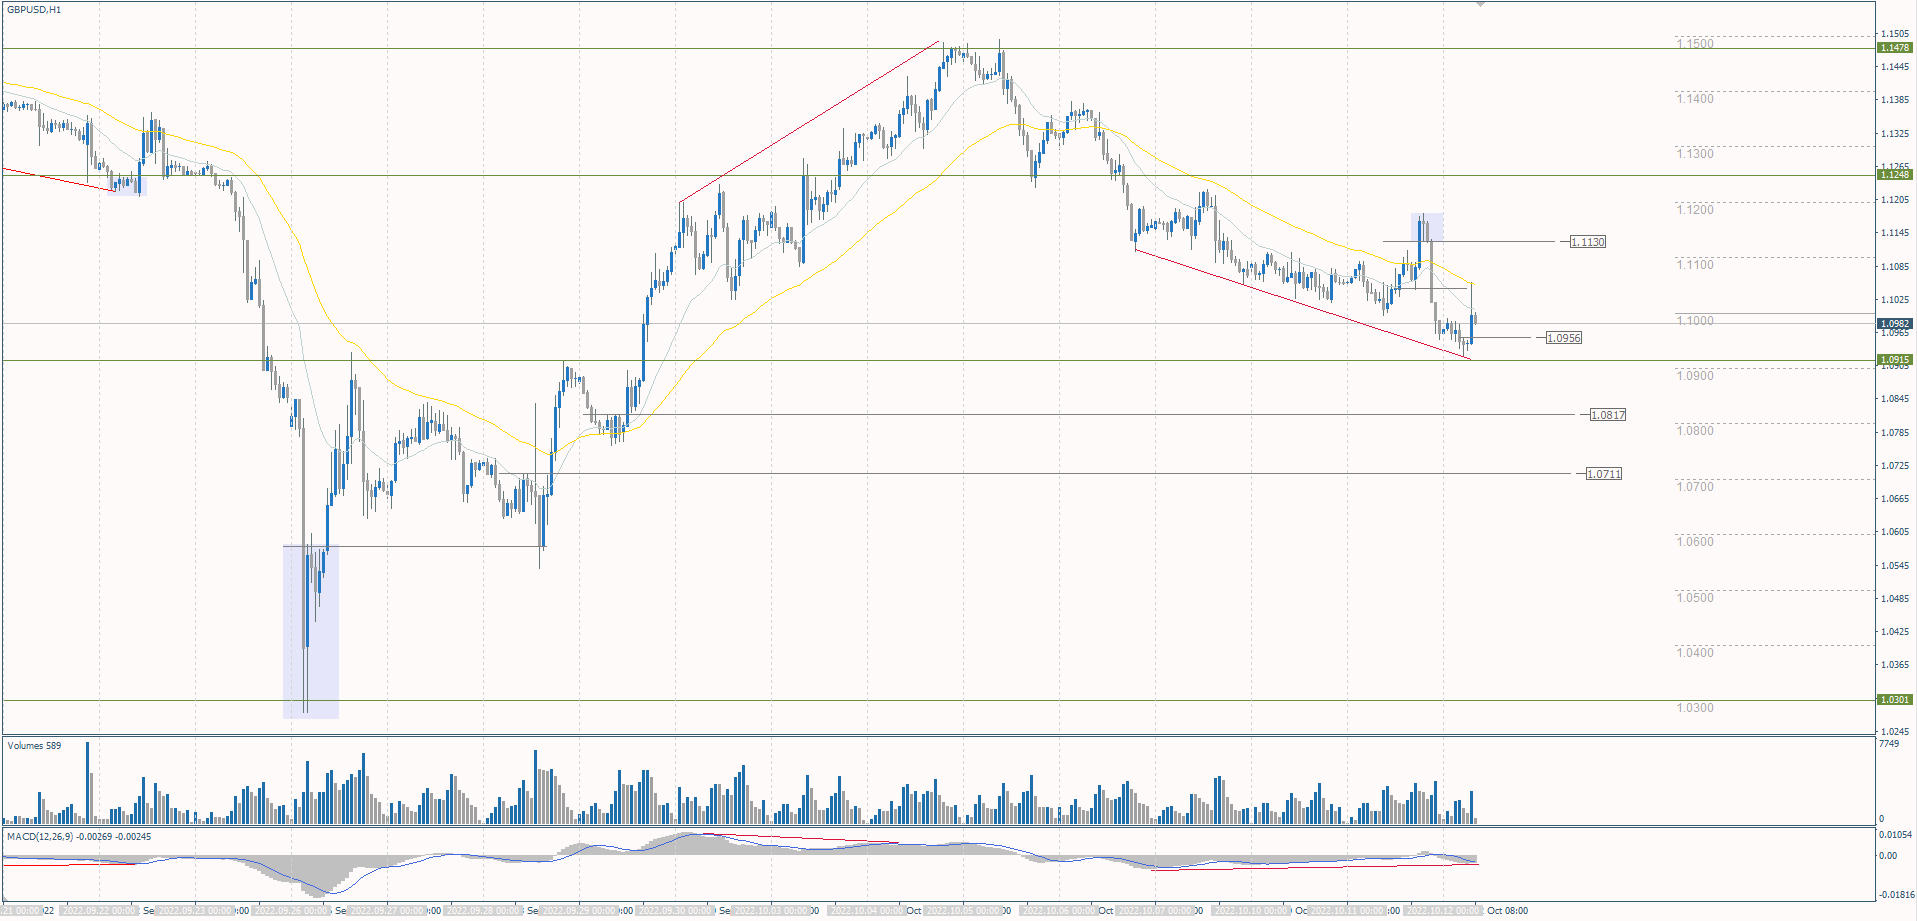The image size is (1917, 921).
Task: Click the chart shift triangle marker
Action: [x=1481, y=5]
